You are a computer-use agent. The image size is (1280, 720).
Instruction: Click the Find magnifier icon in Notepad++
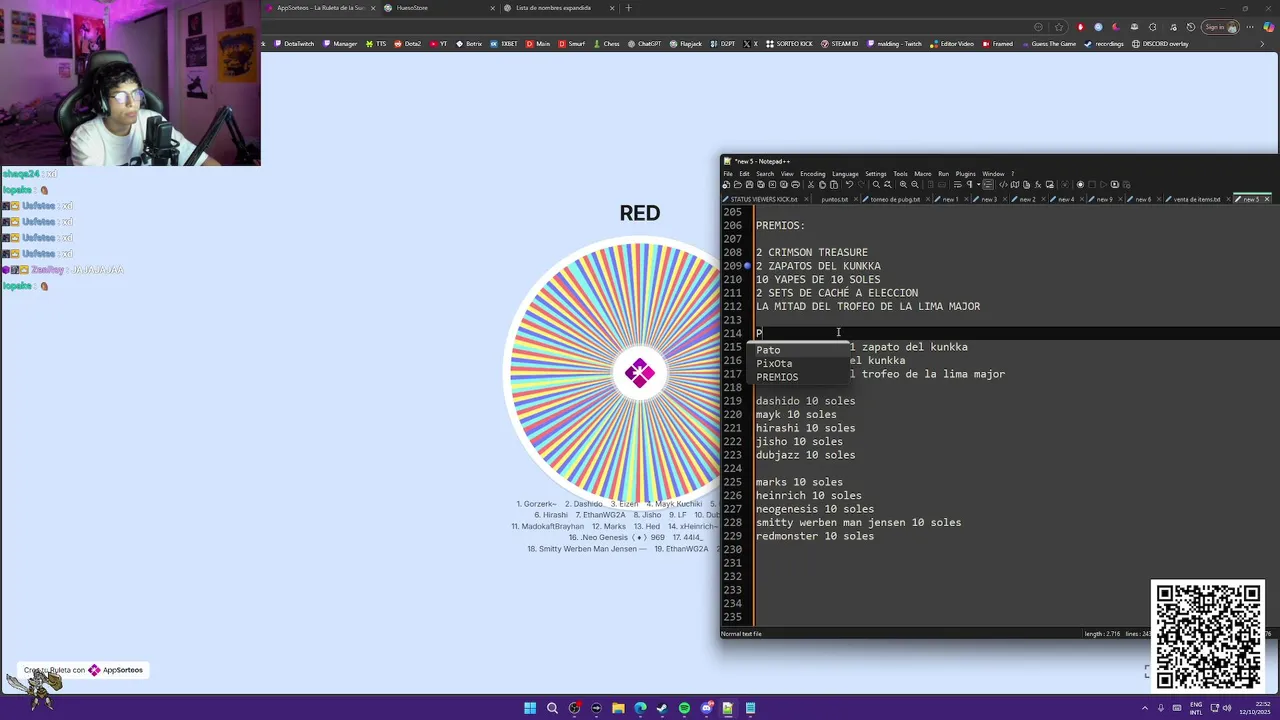point(876,184)
